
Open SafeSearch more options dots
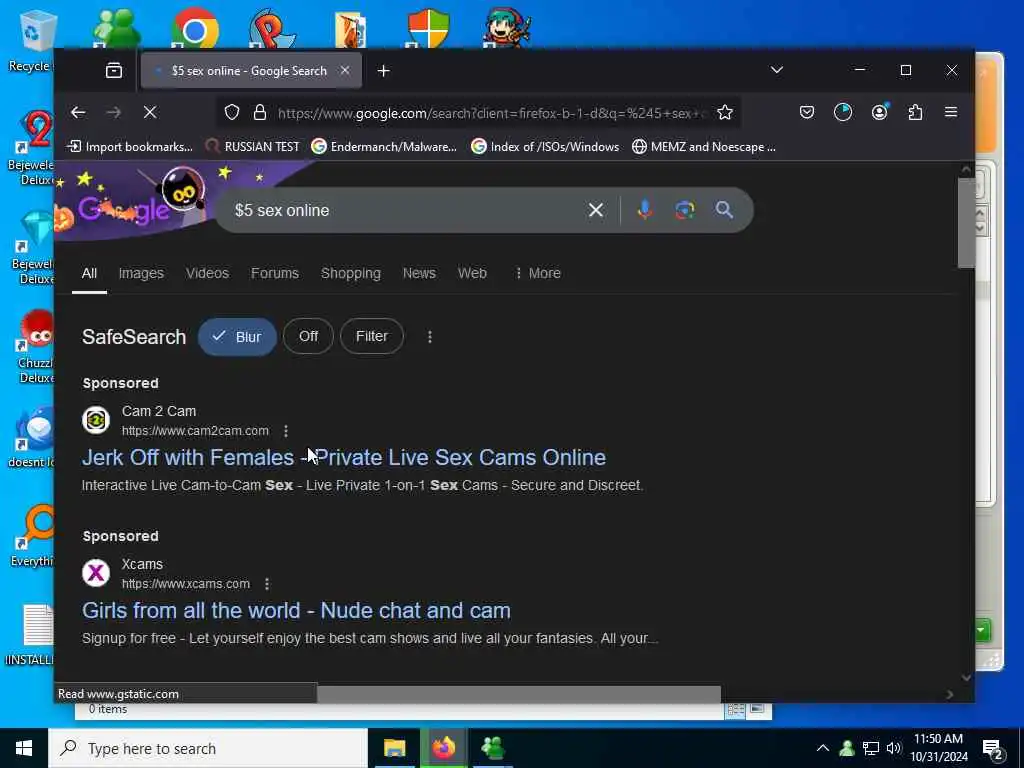430,337
